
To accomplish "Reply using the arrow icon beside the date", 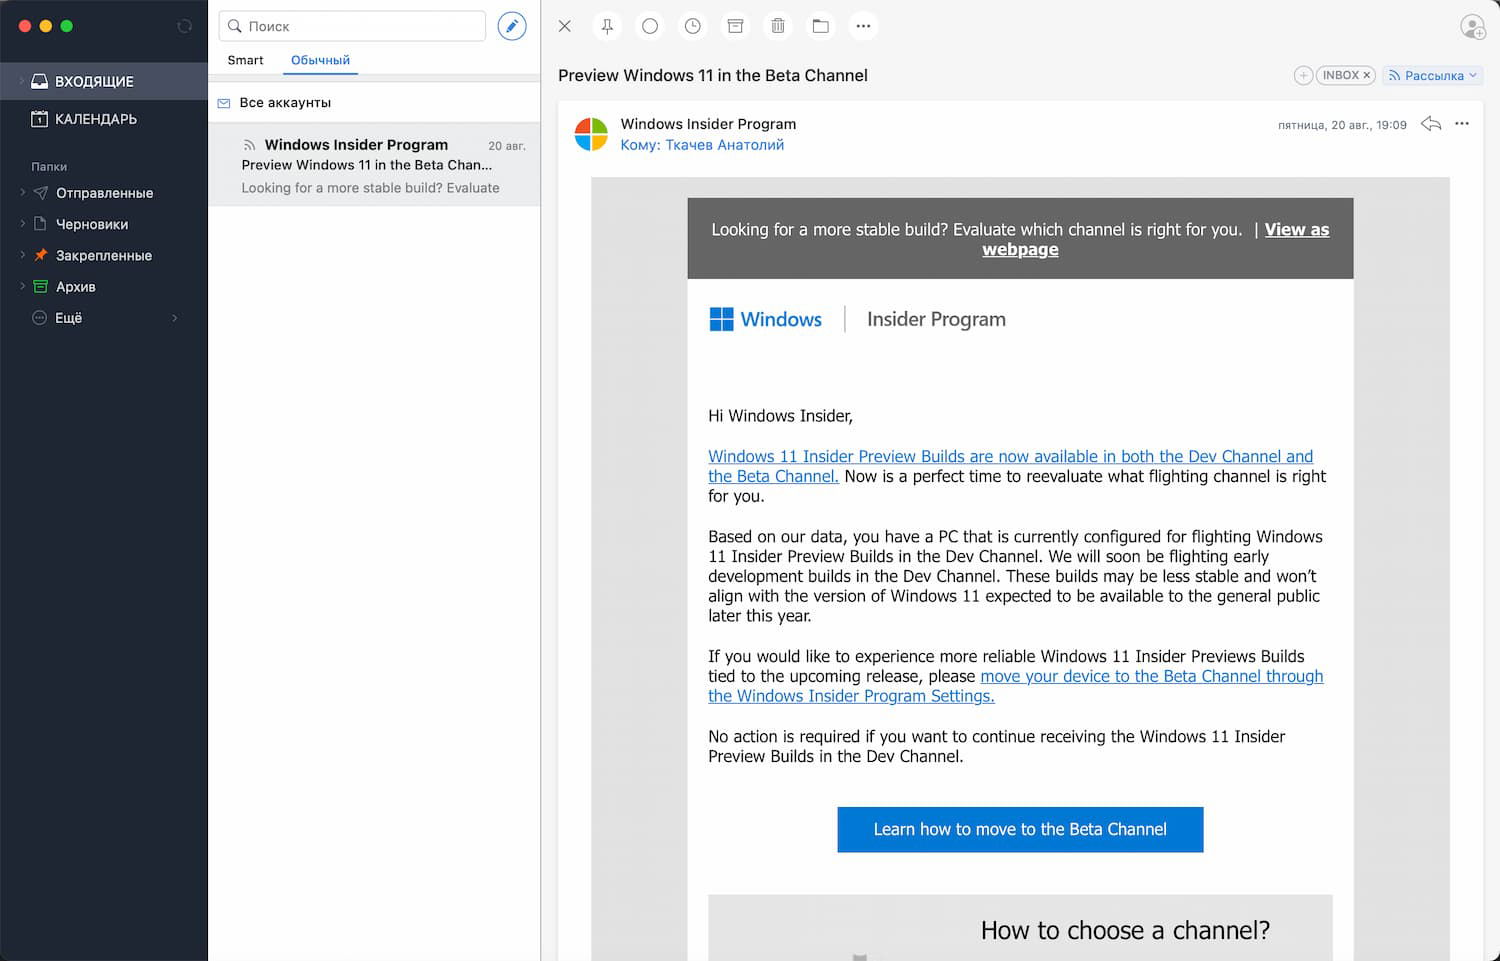I will [x=1431, y=124].
